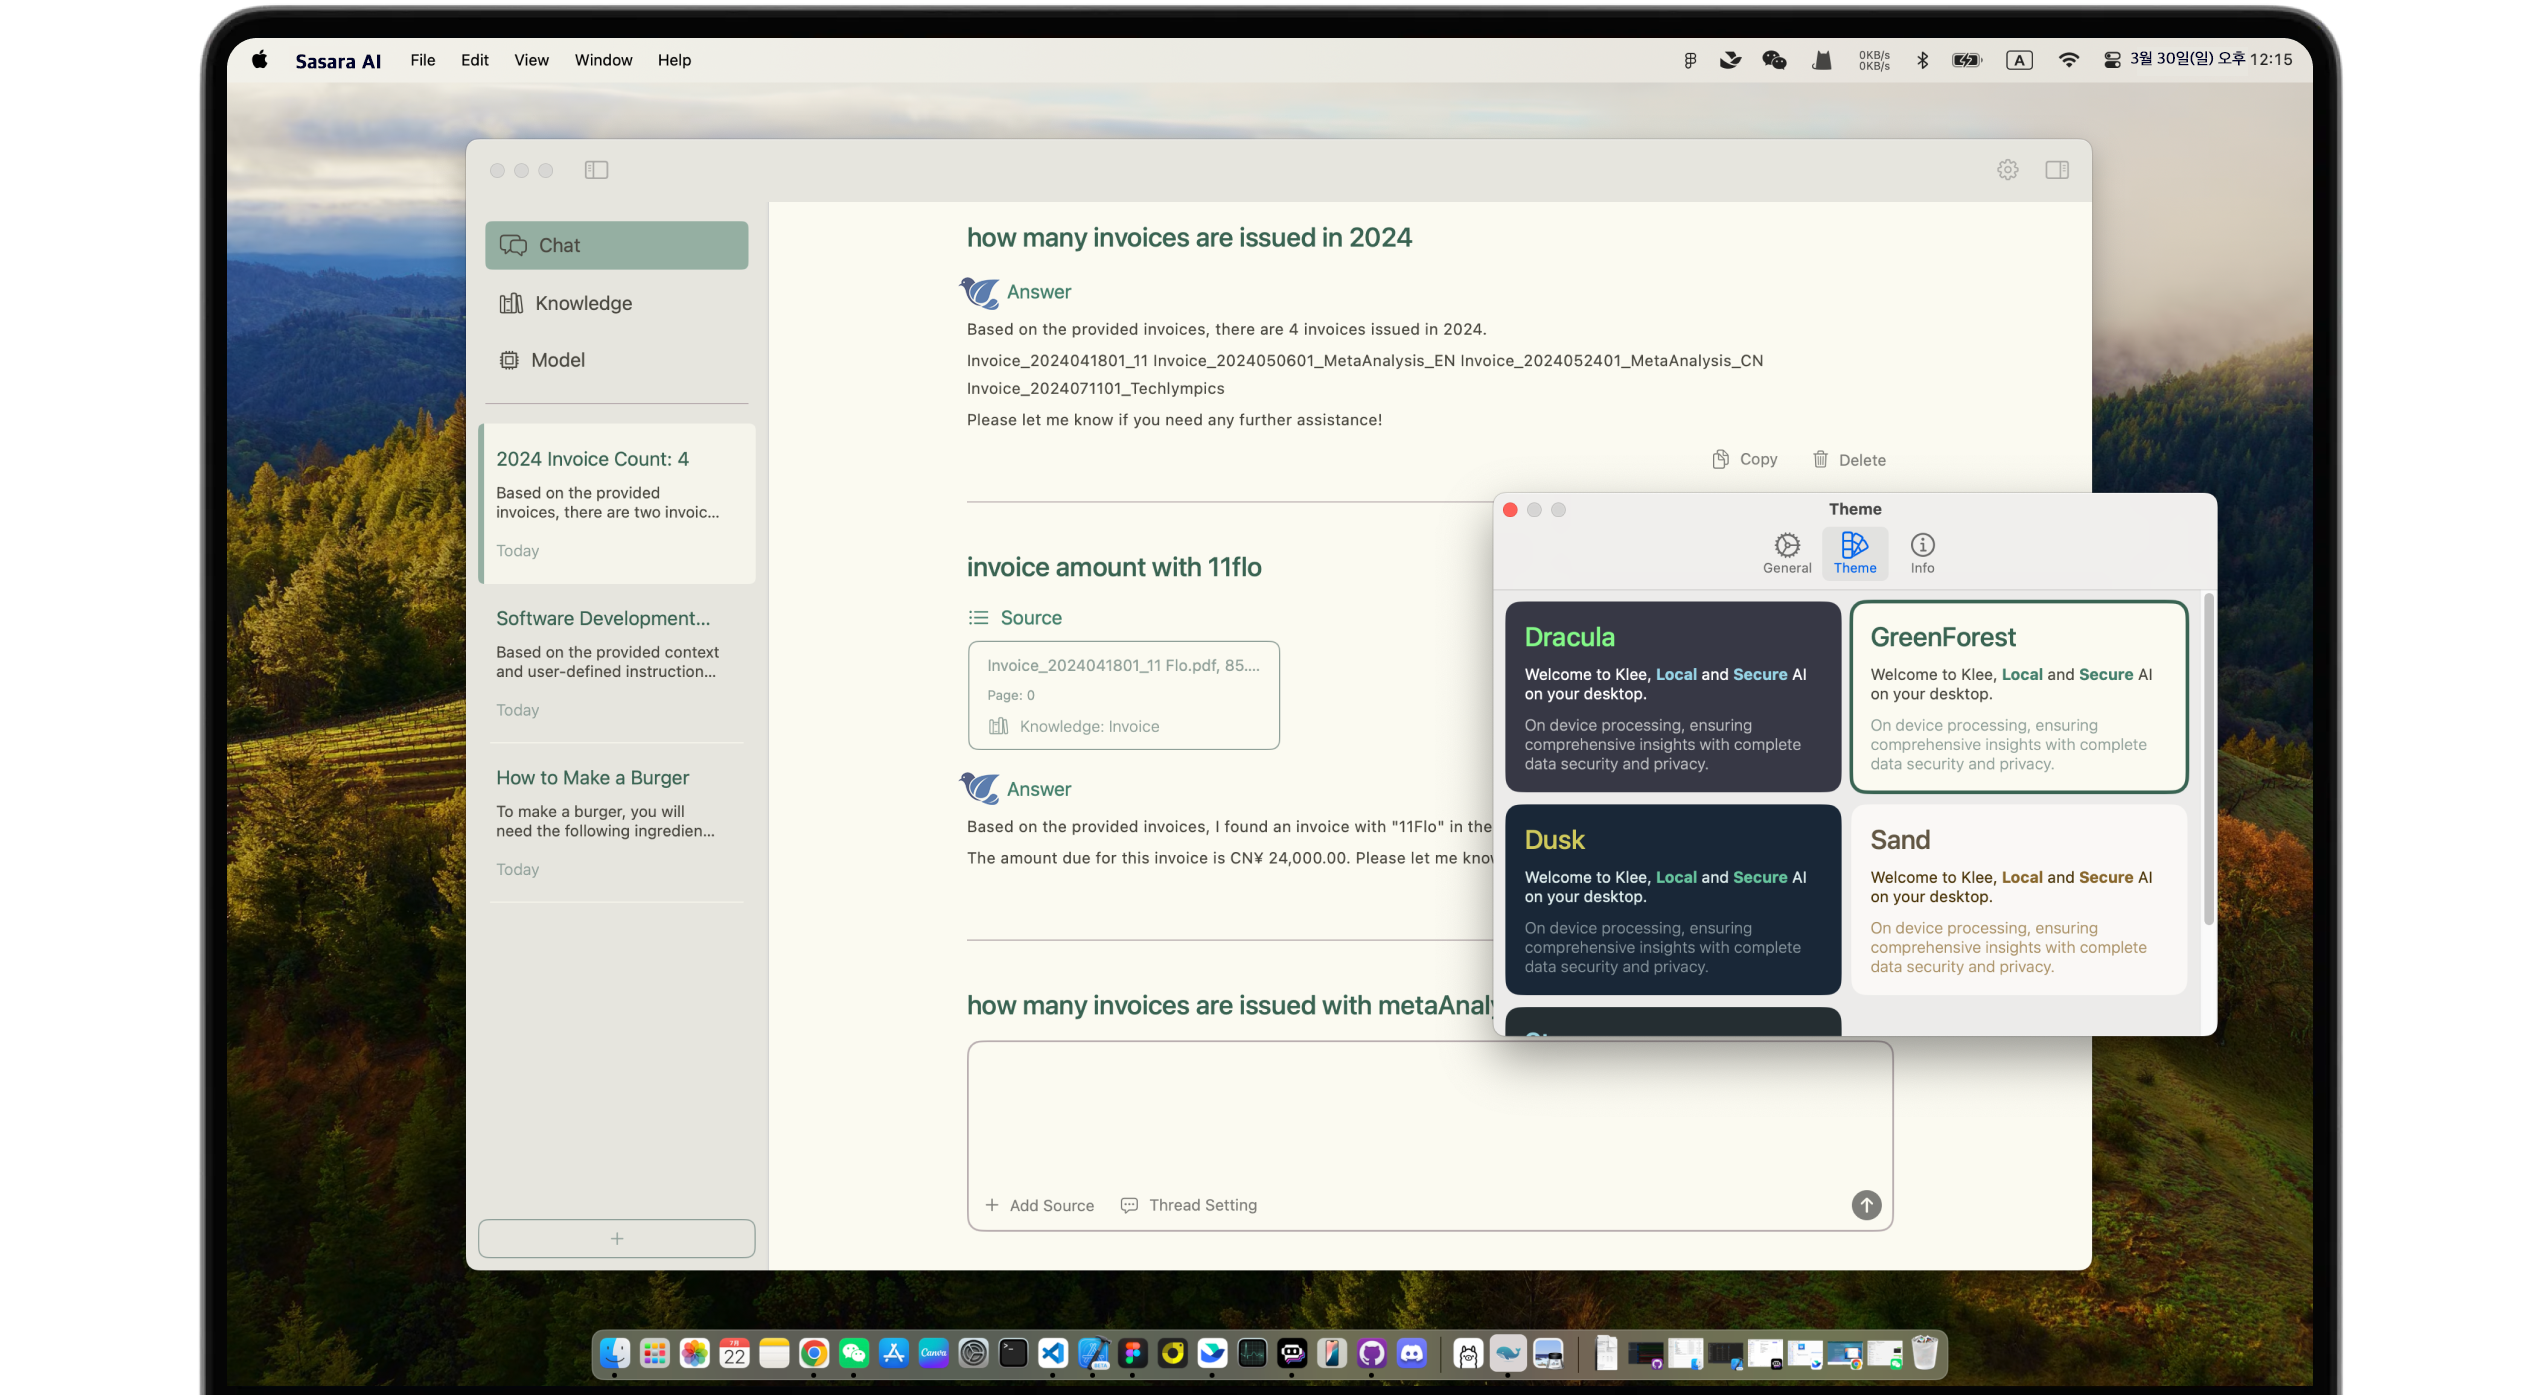Switch to General tab in preferences
This screenshot has height=1397, width=2535.
coord(1786,553)
